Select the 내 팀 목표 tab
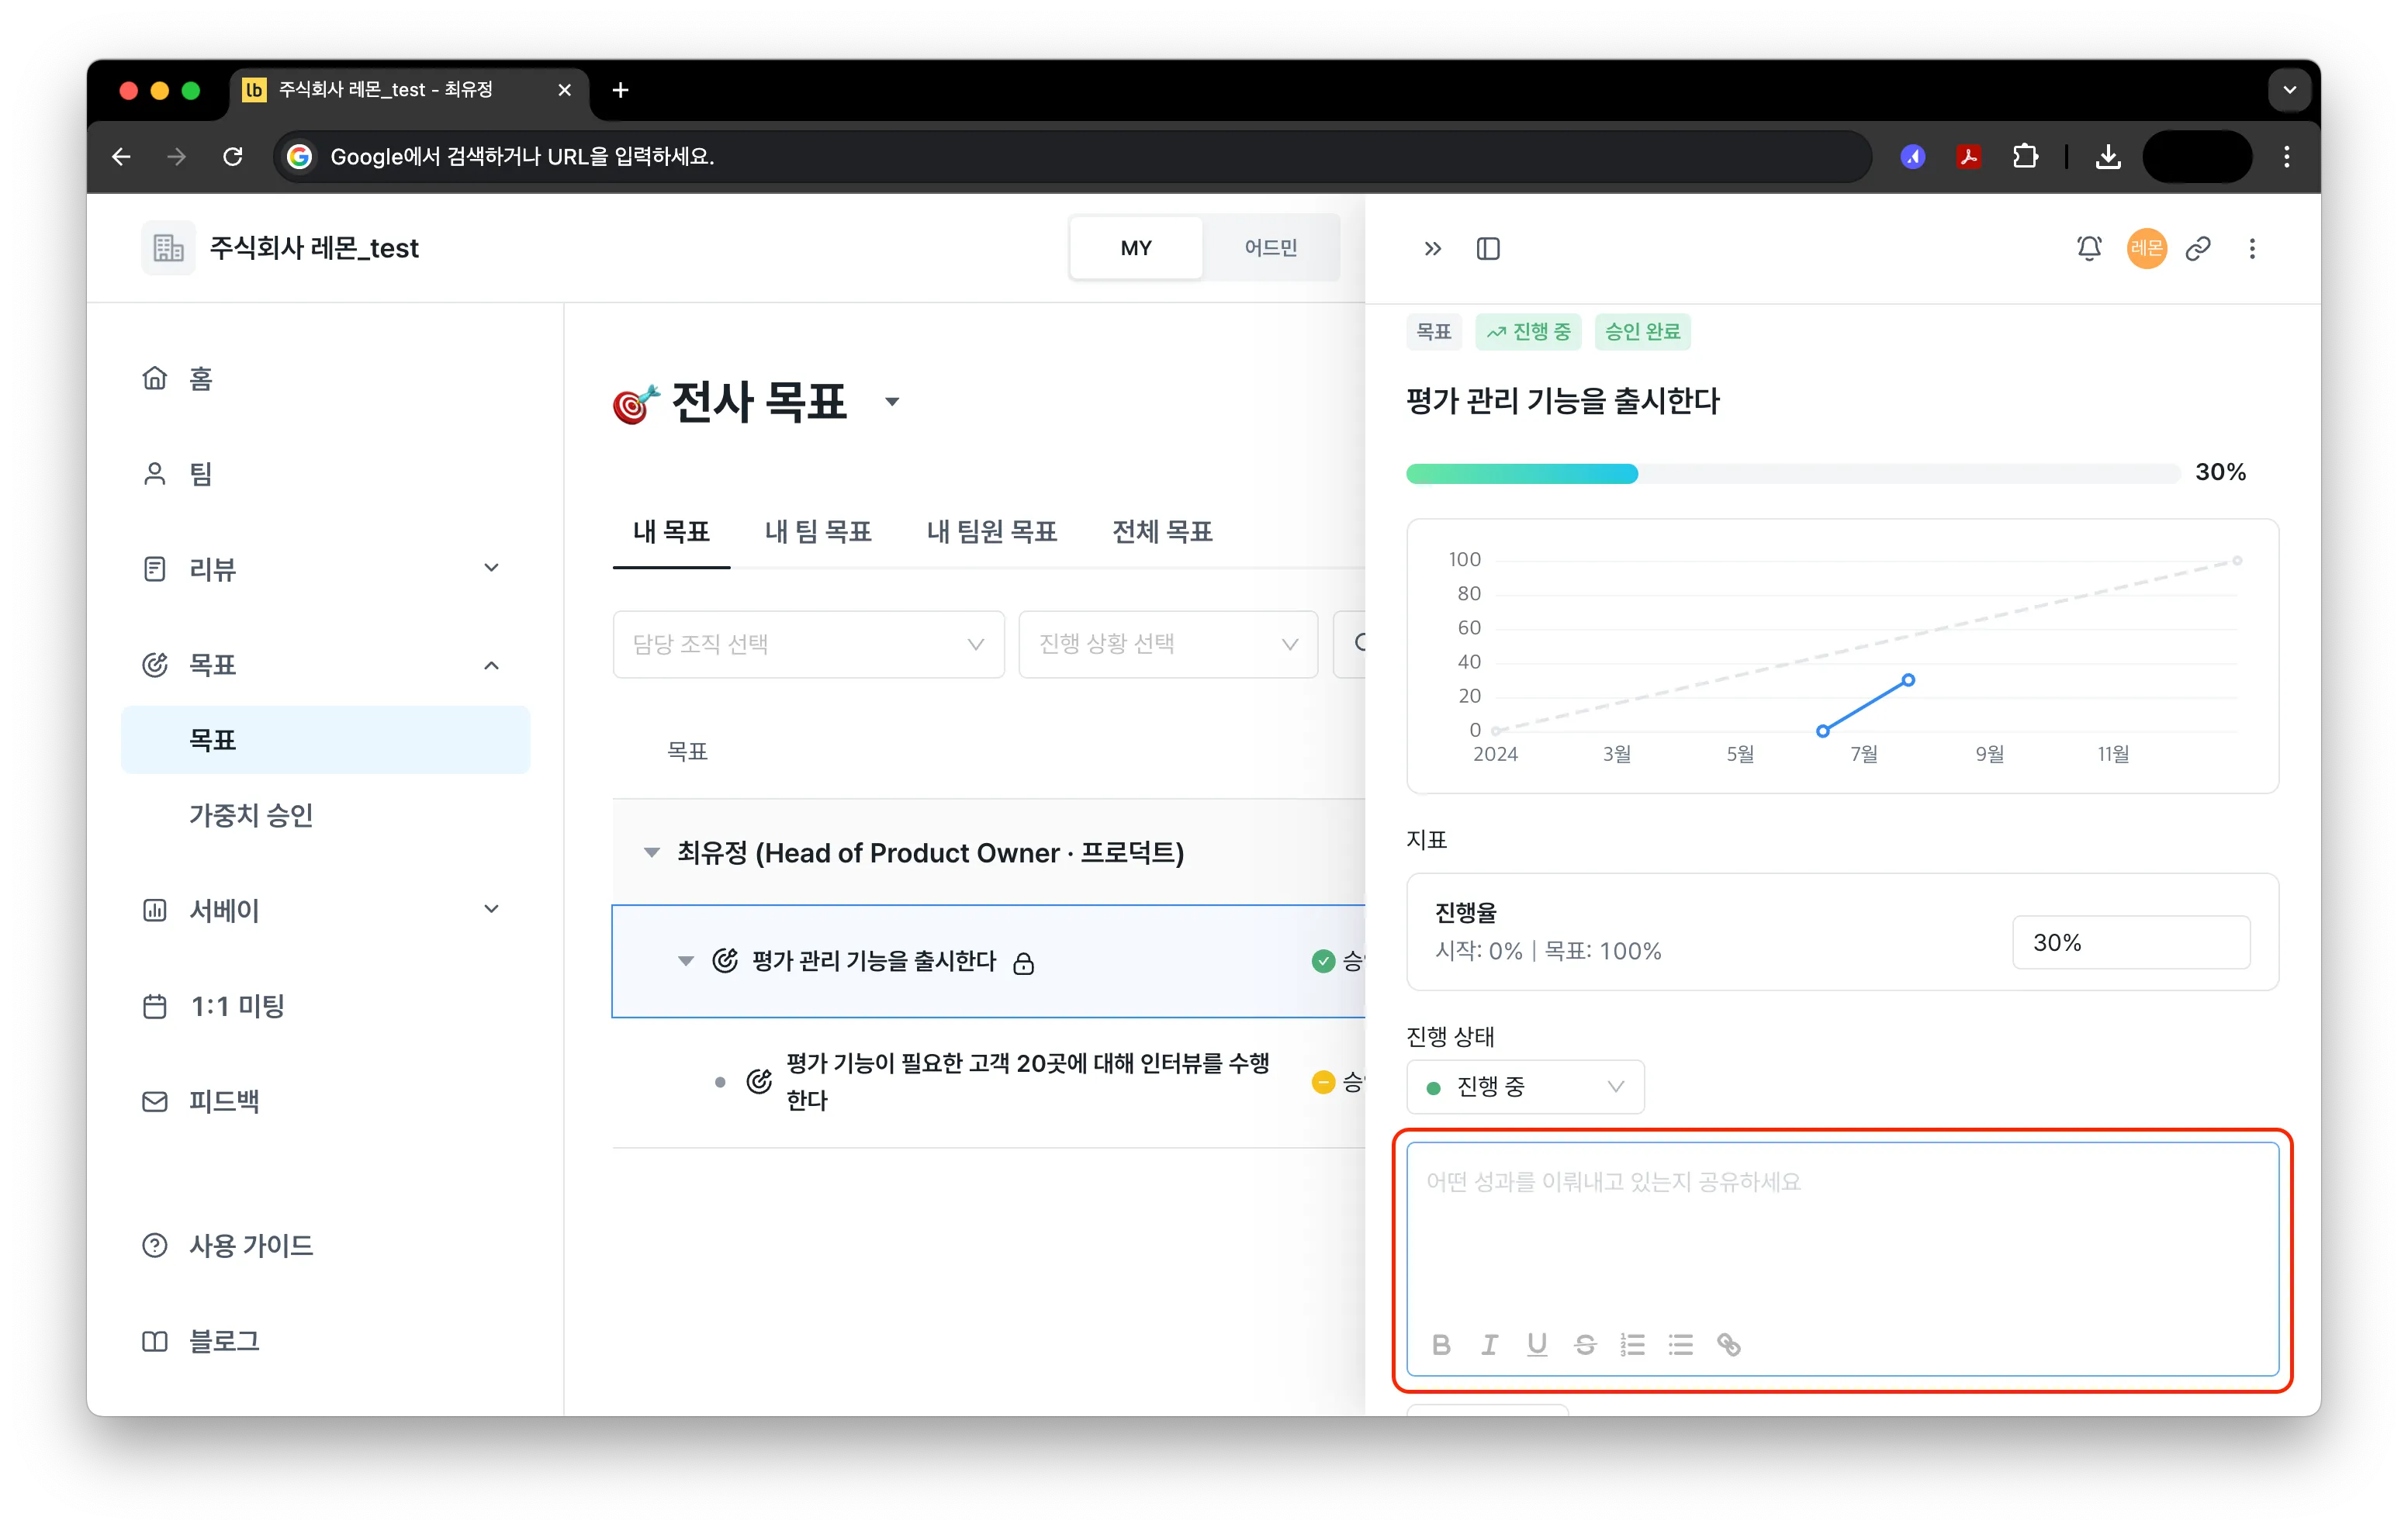2408x1531 pixels. click(818, 531)
